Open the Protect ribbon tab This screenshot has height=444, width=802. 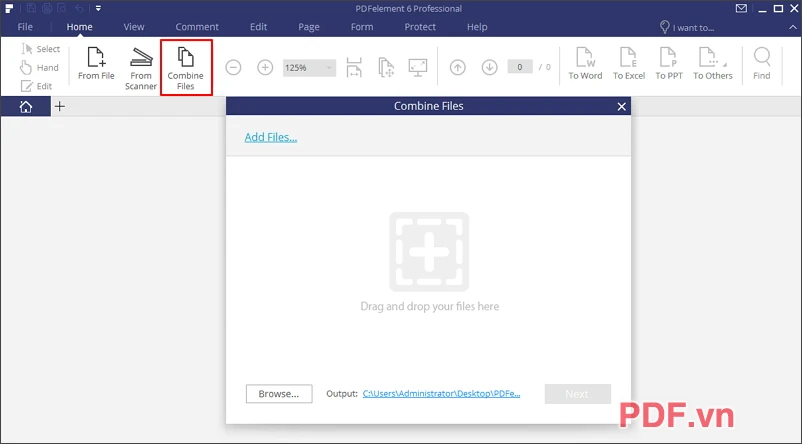pyautogui.click(x=420, y=27)
